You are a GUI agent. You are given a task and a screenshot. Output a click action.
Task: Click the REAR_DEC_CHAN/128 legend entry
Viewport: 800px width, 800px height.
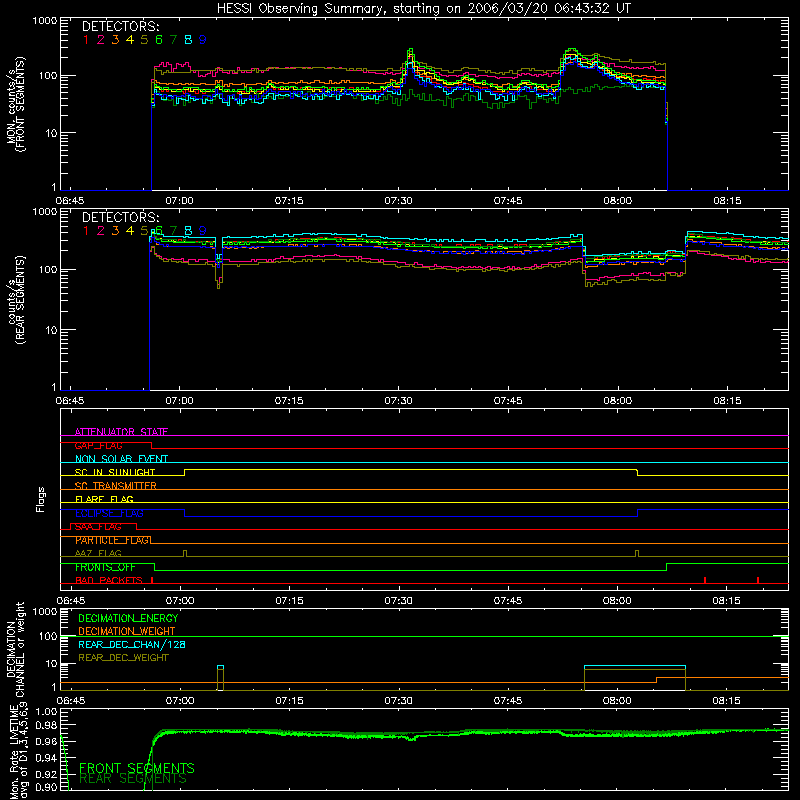point(132,644)
